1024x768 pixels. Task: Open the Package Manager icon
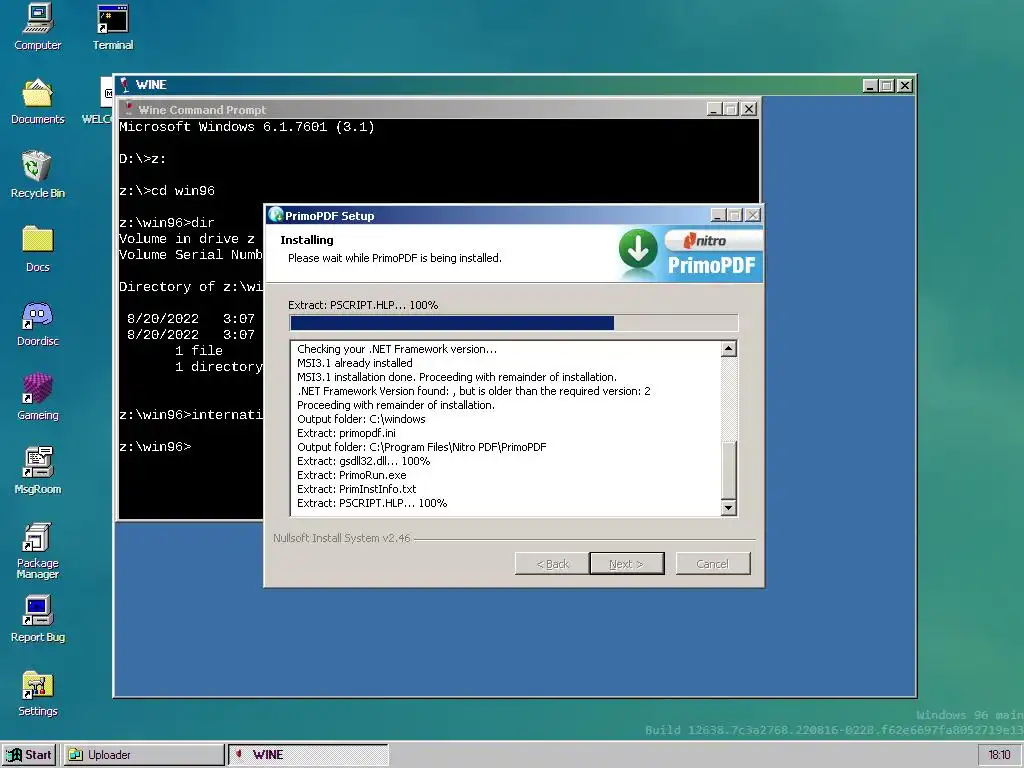click(37, 551)
